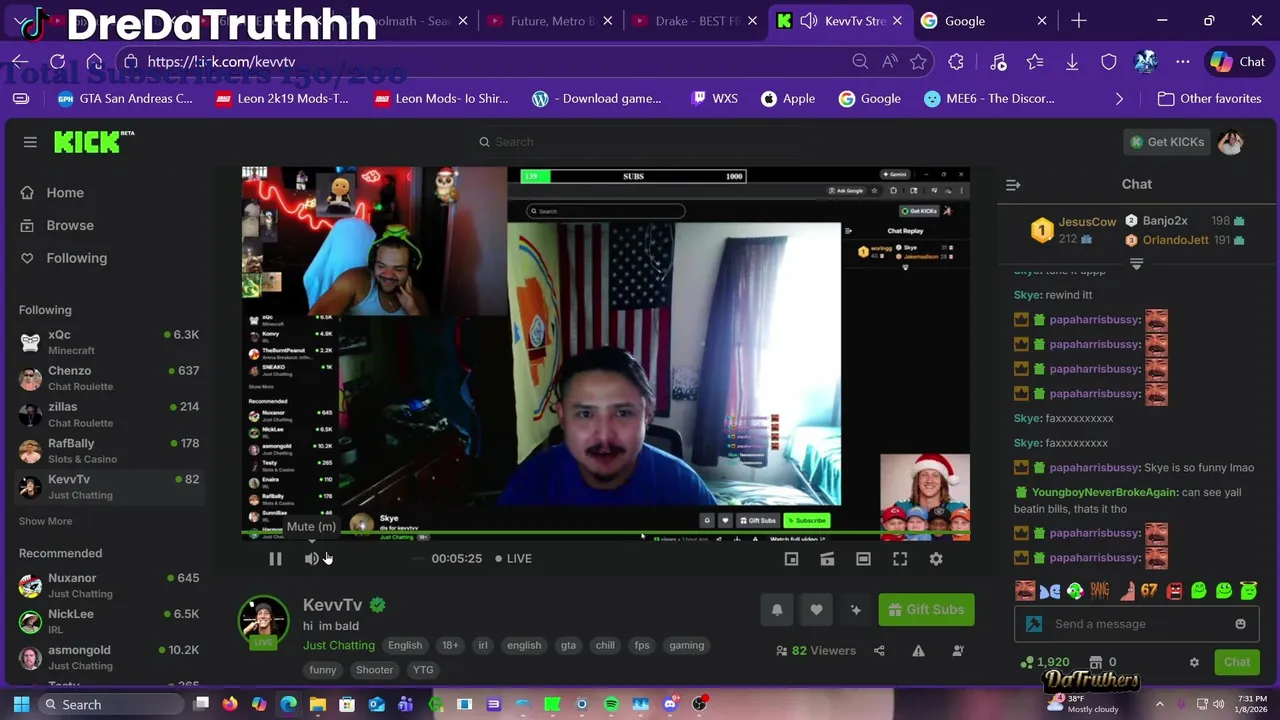Image resolution: width=1280 pixels, height=720 pixels.
Task: Click the user icon next to report
Action: pos(958,651)
